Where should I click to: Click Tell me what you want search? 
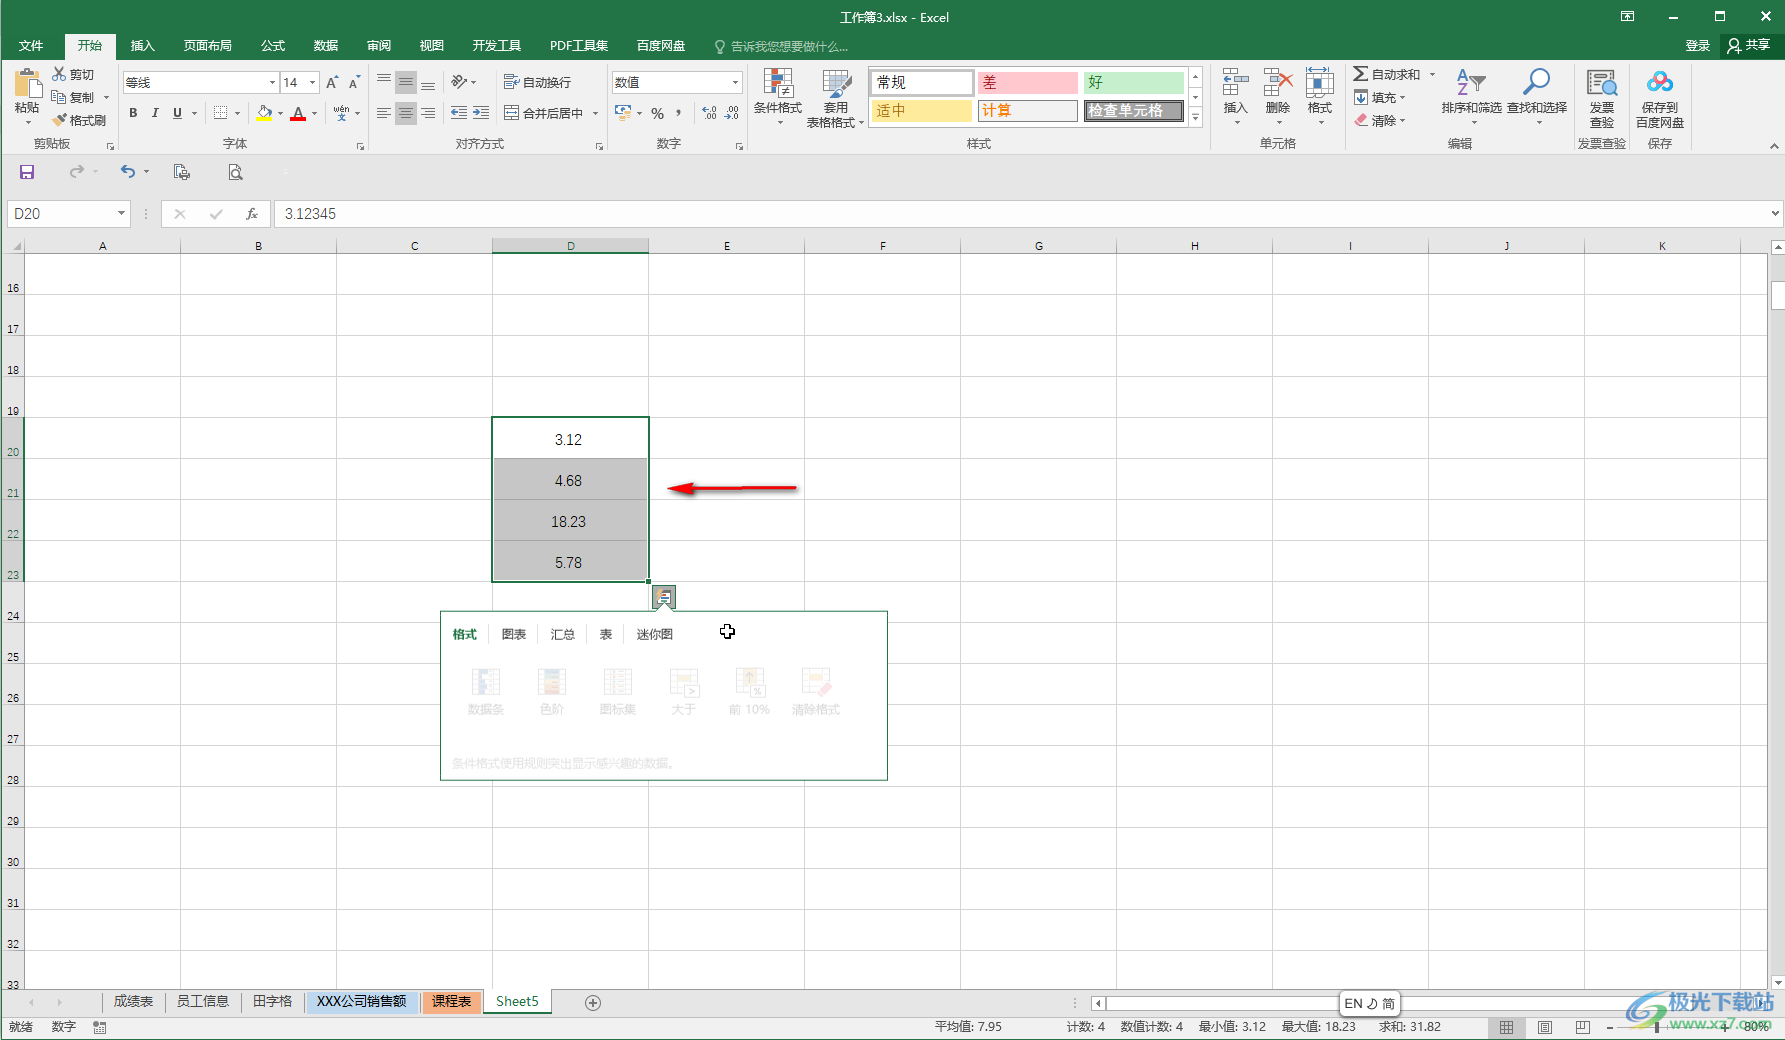pyautogui.click(x=782, y=46)
